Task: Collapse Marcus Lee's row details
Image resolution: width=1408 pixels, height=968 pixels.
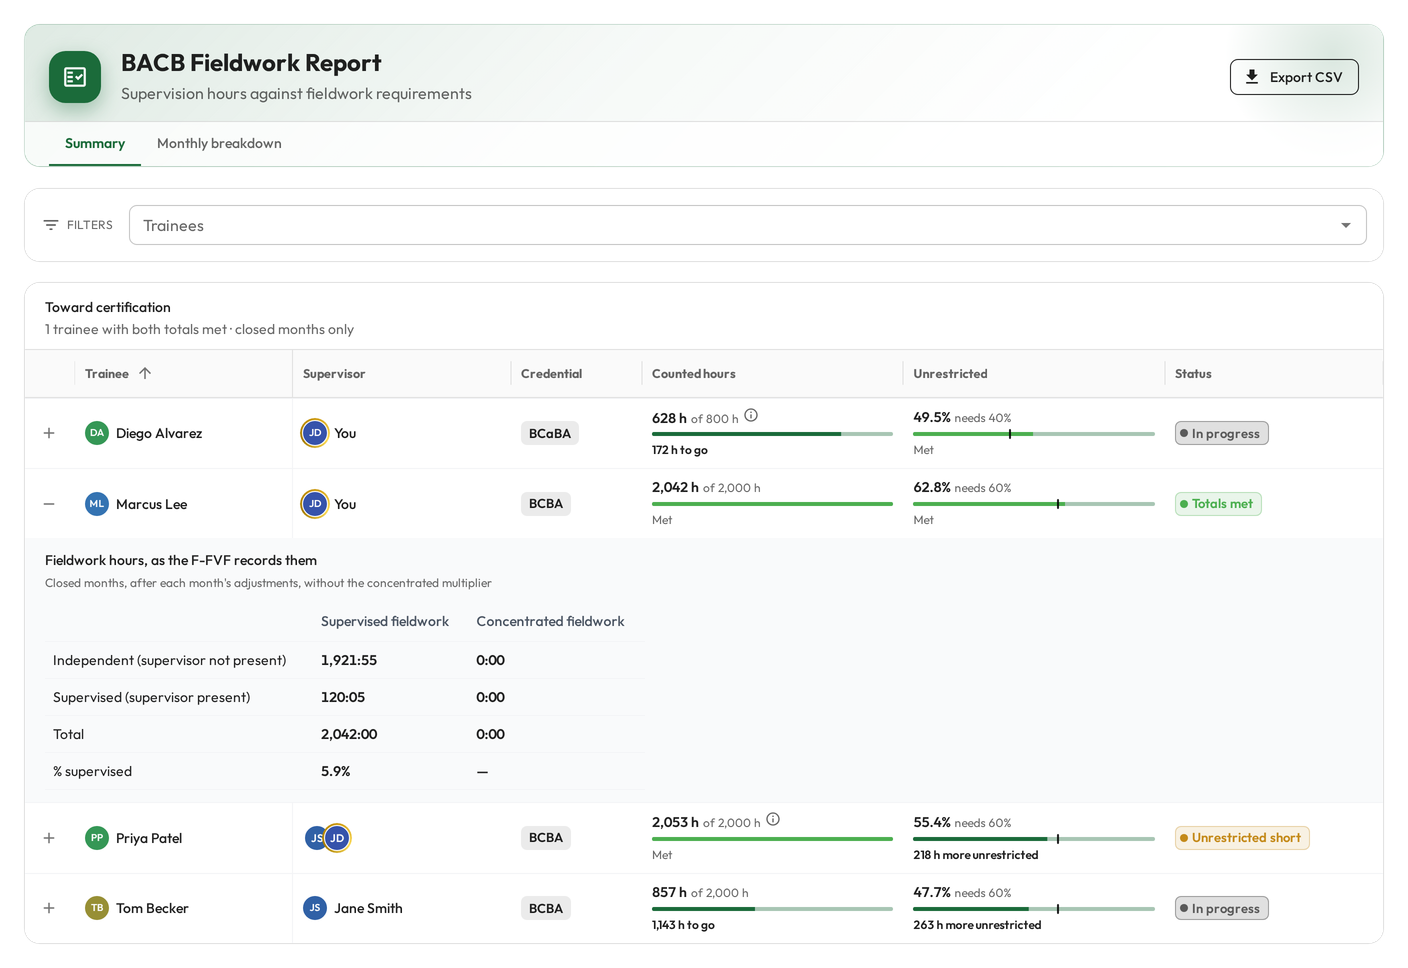Action: [49, 504]
